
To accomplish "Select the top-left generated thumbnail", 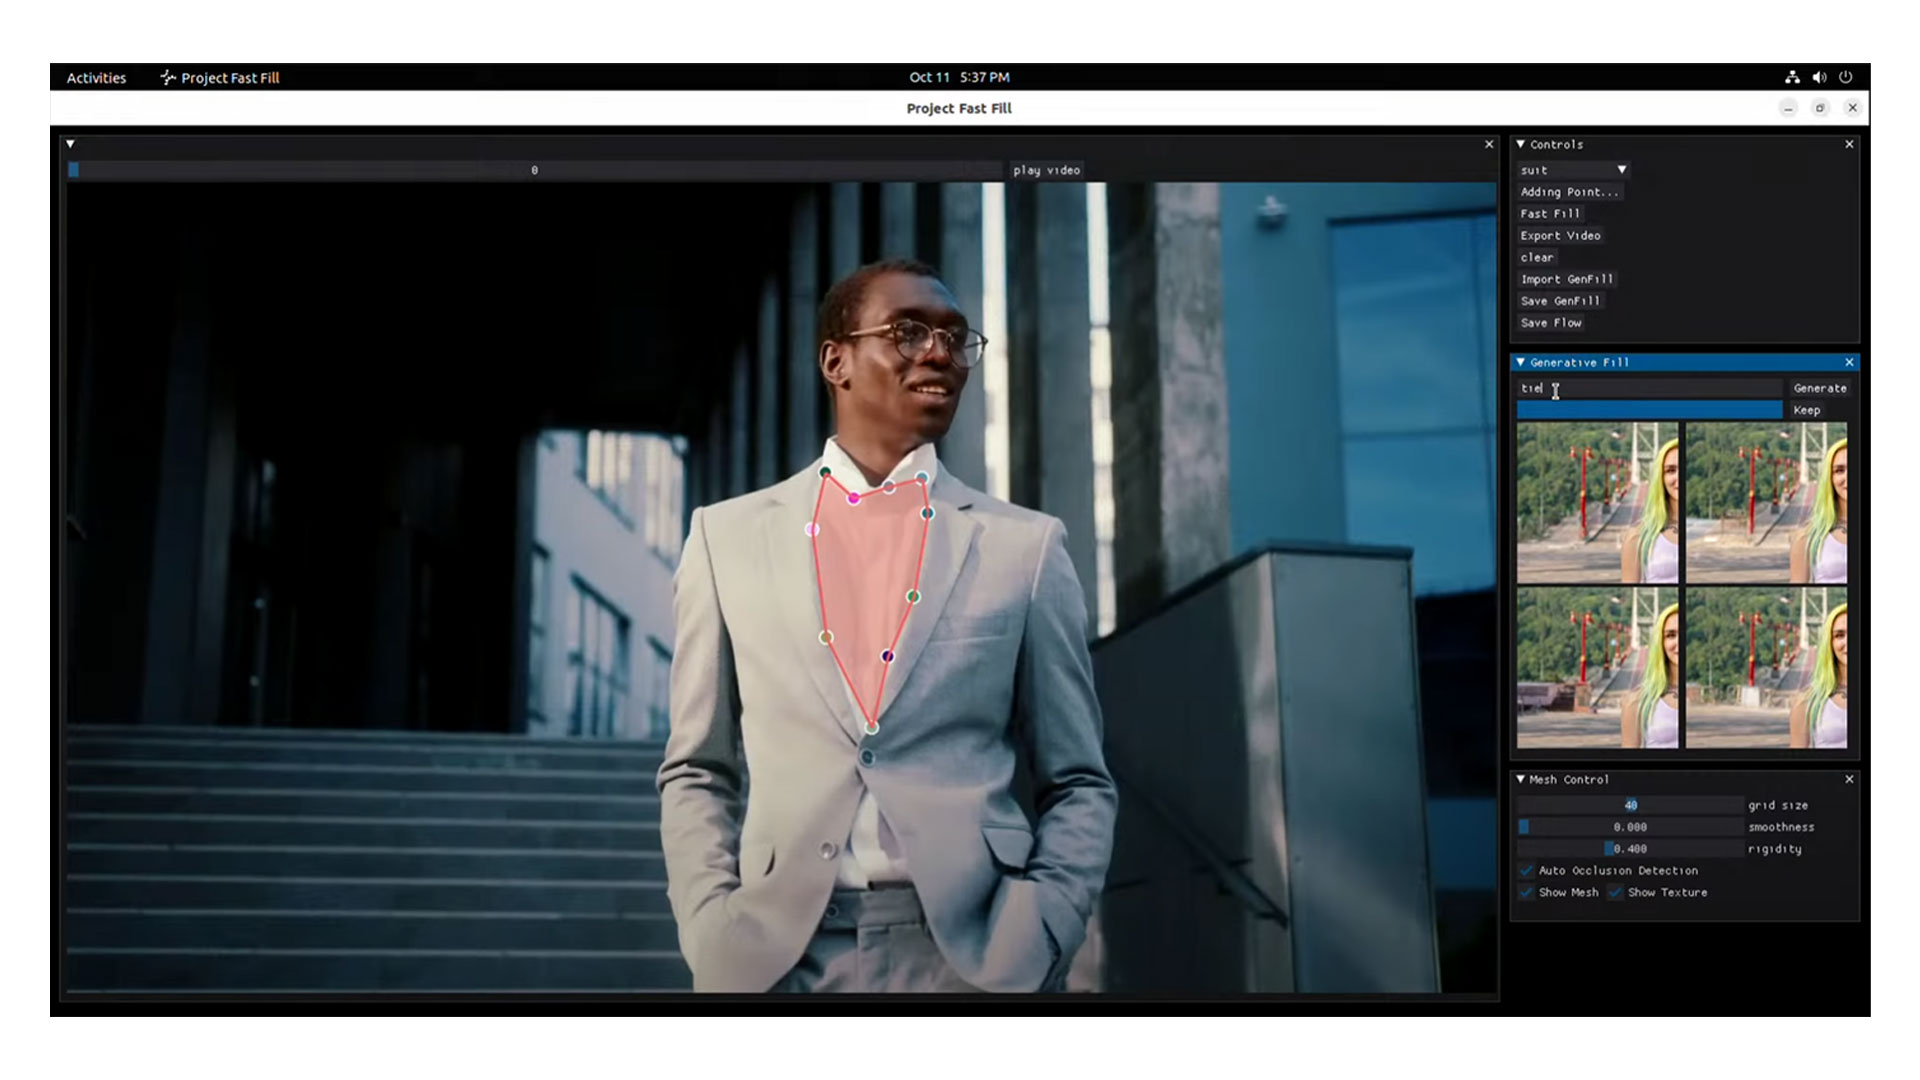I will 1597,502.
